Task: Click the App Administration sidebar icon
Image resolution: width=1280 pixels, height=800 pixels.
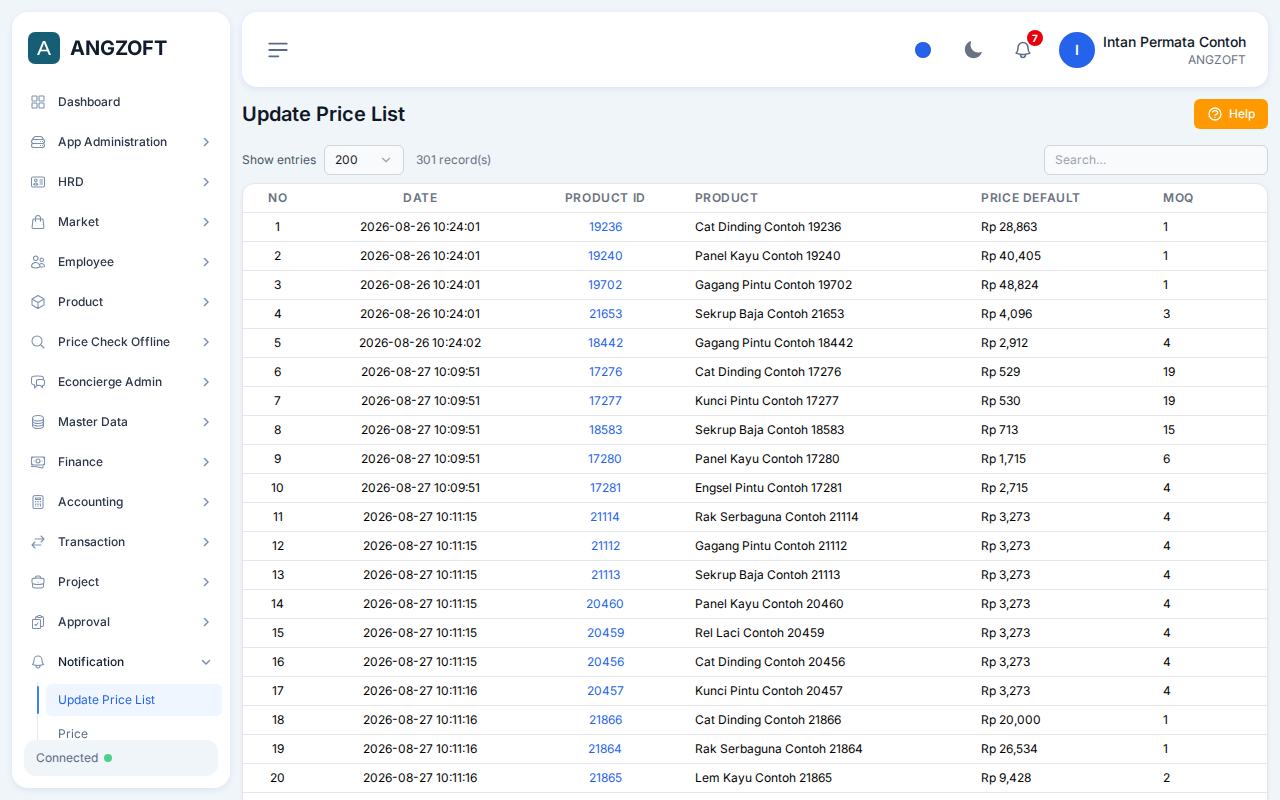Action: pyautogui.click(x=38, y=142)
